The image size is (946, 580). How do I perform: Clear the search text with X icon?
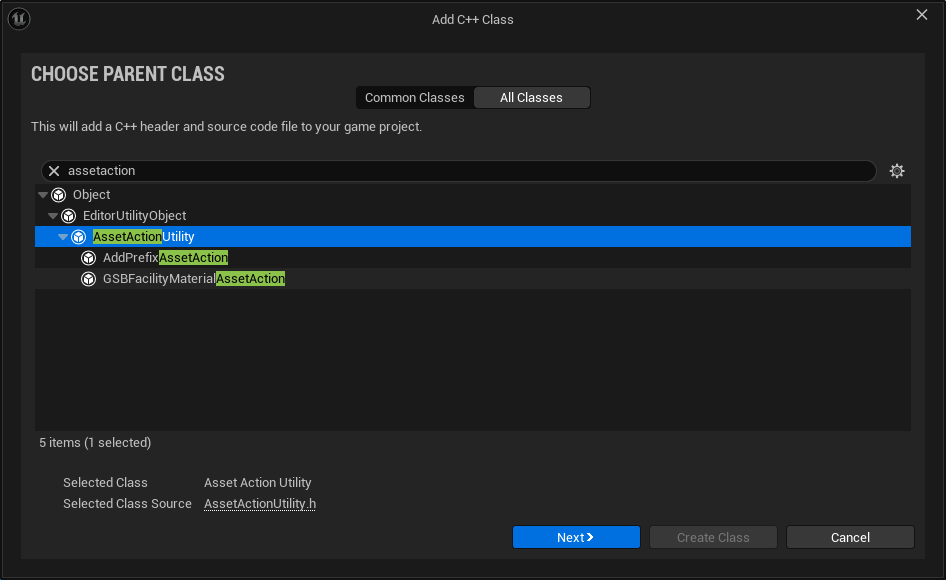[x=55, y=171]
